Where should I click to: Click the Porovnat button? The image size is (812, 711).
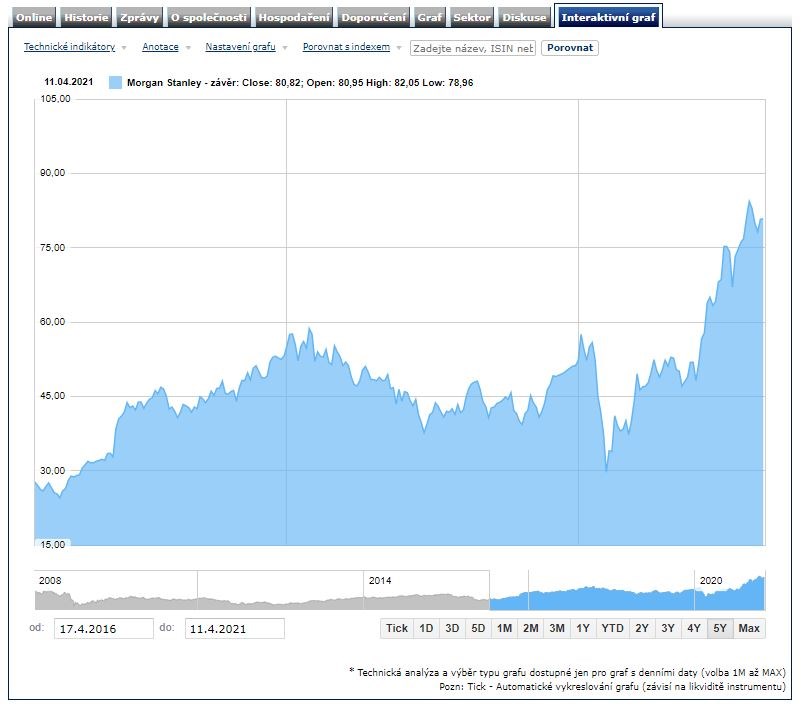pos(569,47)
